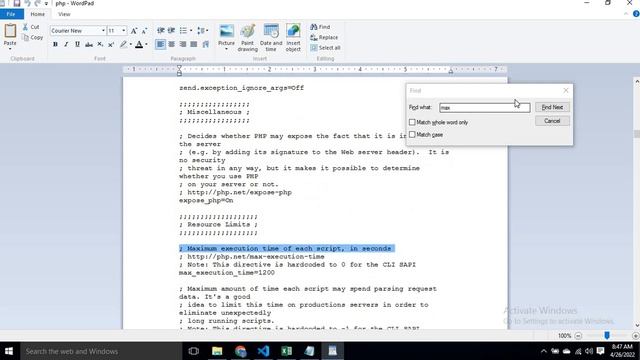Image resolution: width=640 pixels, height=360 pixels.
Task: Toggle the Align text left button
Action: tap(160, 44)
